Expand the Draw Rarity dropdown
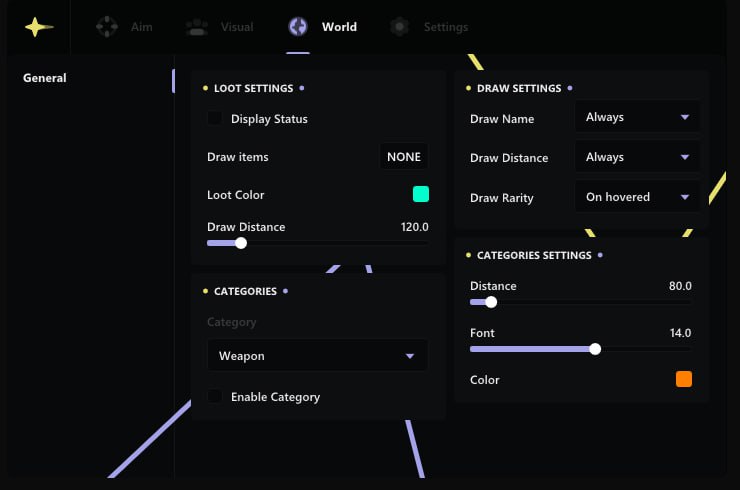The width and height of the screenshot is (740, 490). (637, 197)
